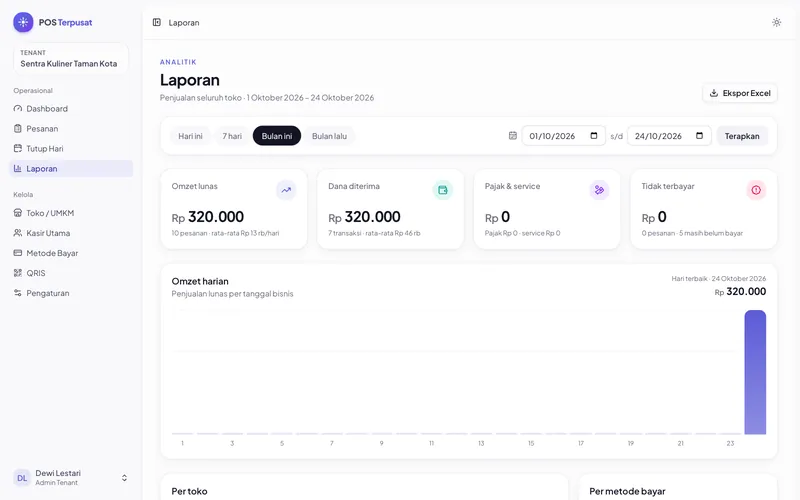
Task: Open the Tutup Hari menu item
Action: click(x=71, y=148)
